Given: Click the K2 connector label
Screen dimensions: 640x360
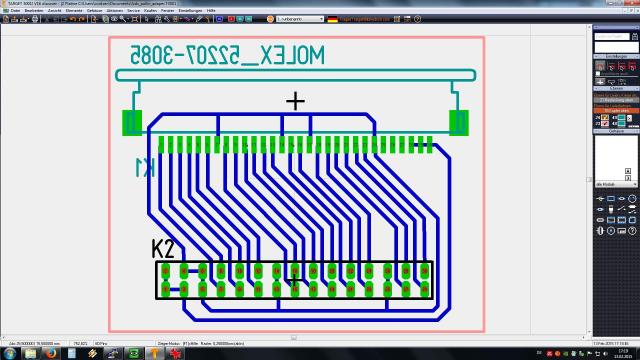Looking at the screenshot, I should [x=163, y=249].
